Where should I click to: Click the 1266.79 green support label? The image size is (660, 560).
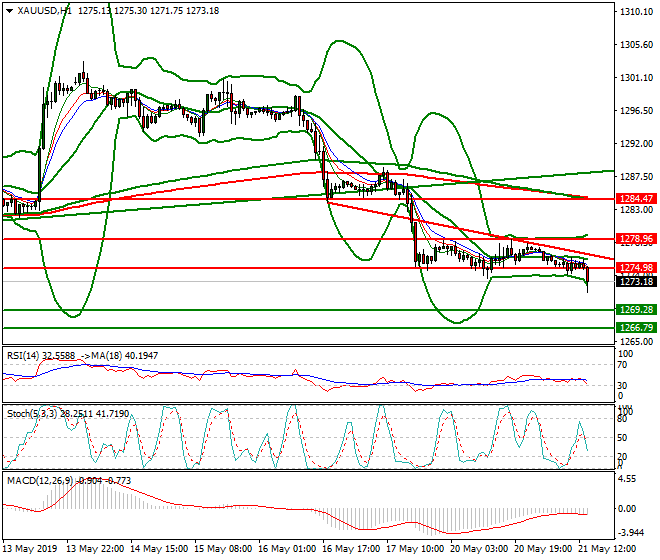click(x=636, y=327)
